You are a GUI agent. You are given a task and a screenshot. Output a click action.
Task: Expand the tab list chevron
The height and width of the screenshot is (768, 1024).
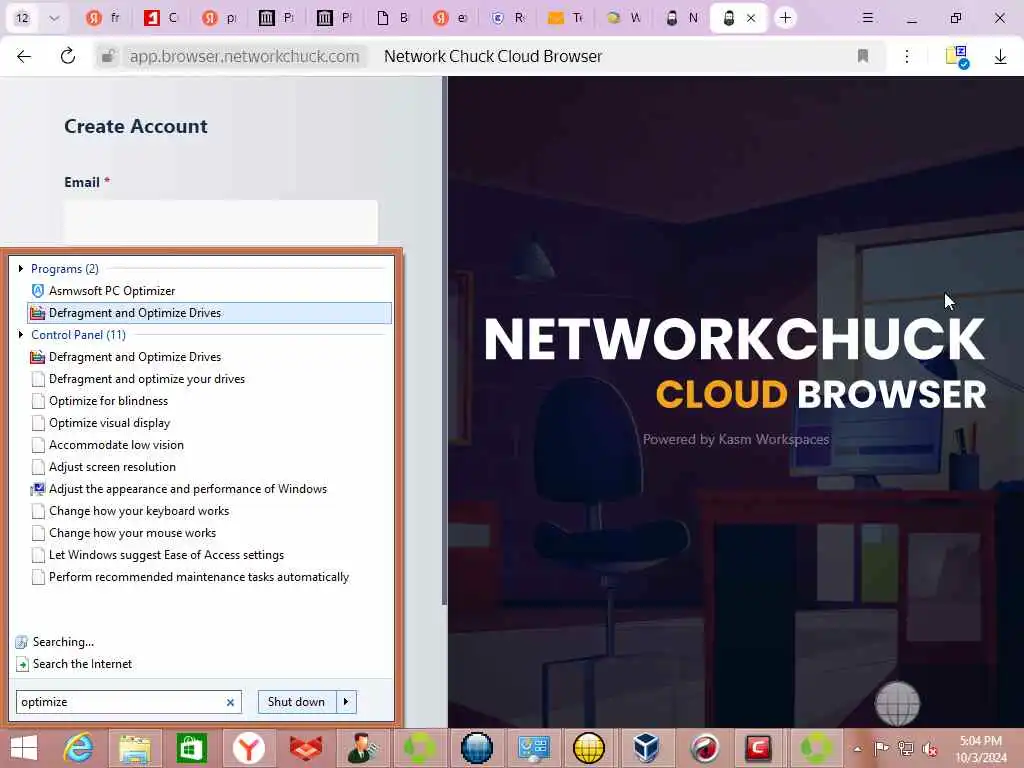54,18
